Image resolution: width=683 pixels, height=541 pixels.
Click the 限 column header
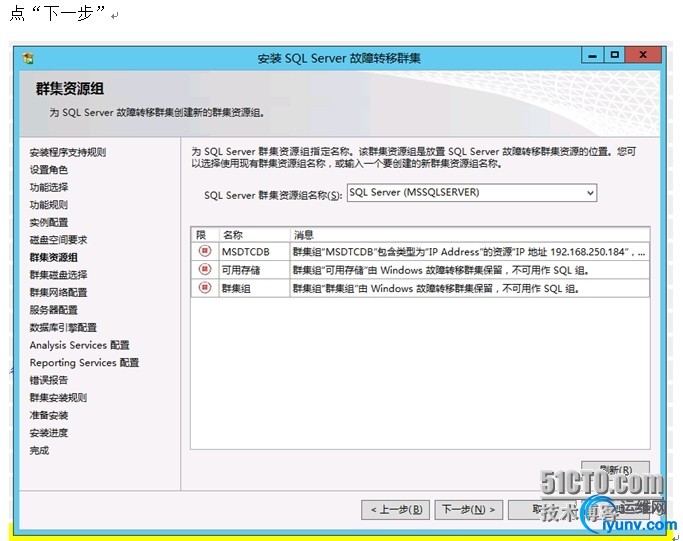pos(205,235)
